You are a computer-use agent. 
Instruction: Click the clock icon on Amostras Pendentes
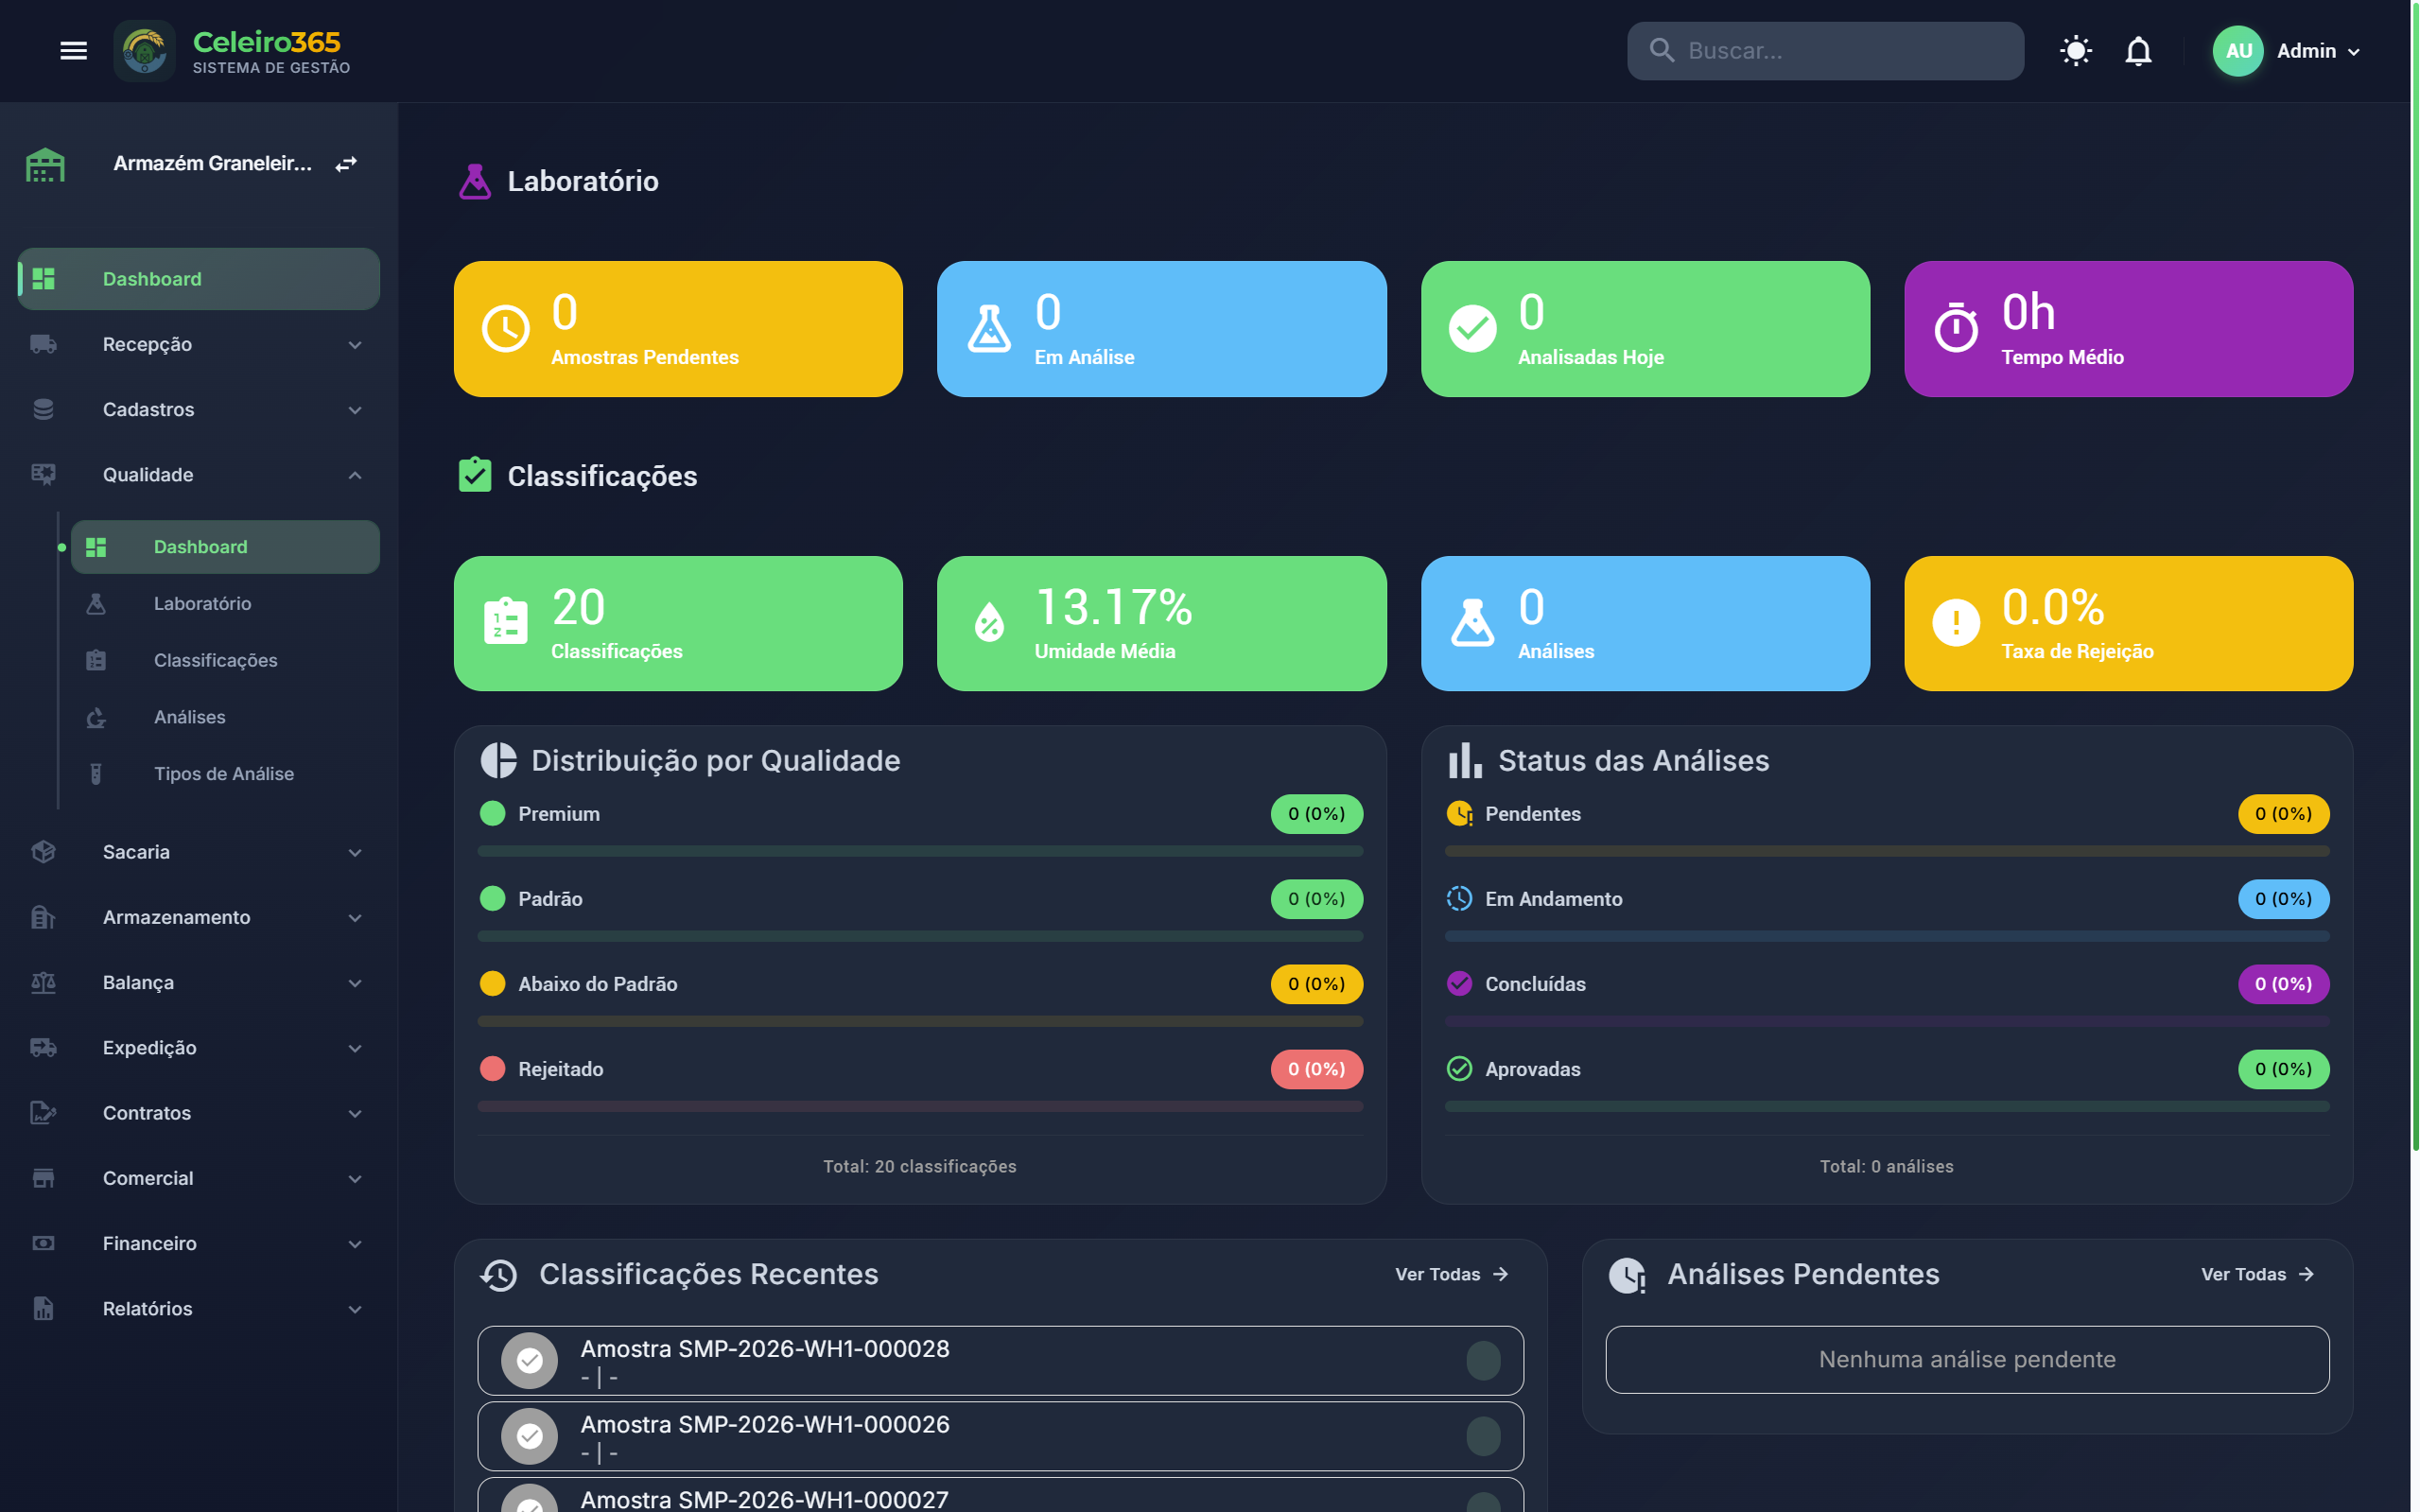(x=505, y=328)
